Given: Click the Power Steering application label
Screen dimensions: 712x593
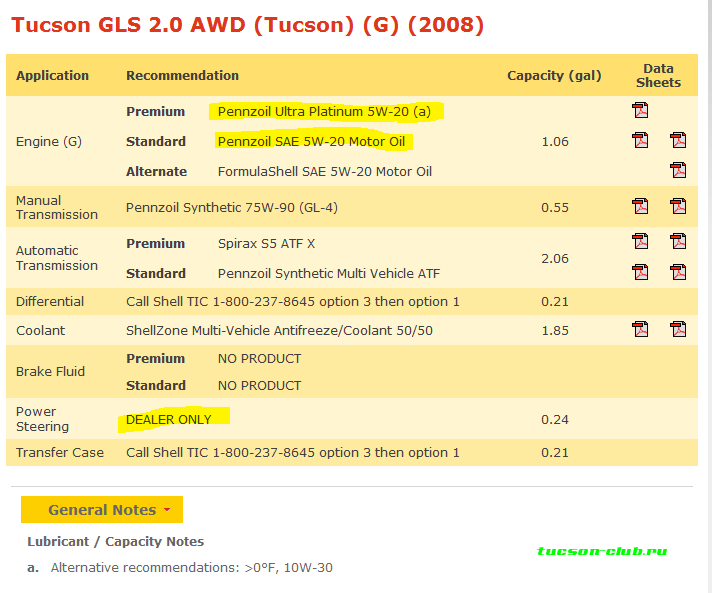Looking at the screenshot, I should click(42, 419).
